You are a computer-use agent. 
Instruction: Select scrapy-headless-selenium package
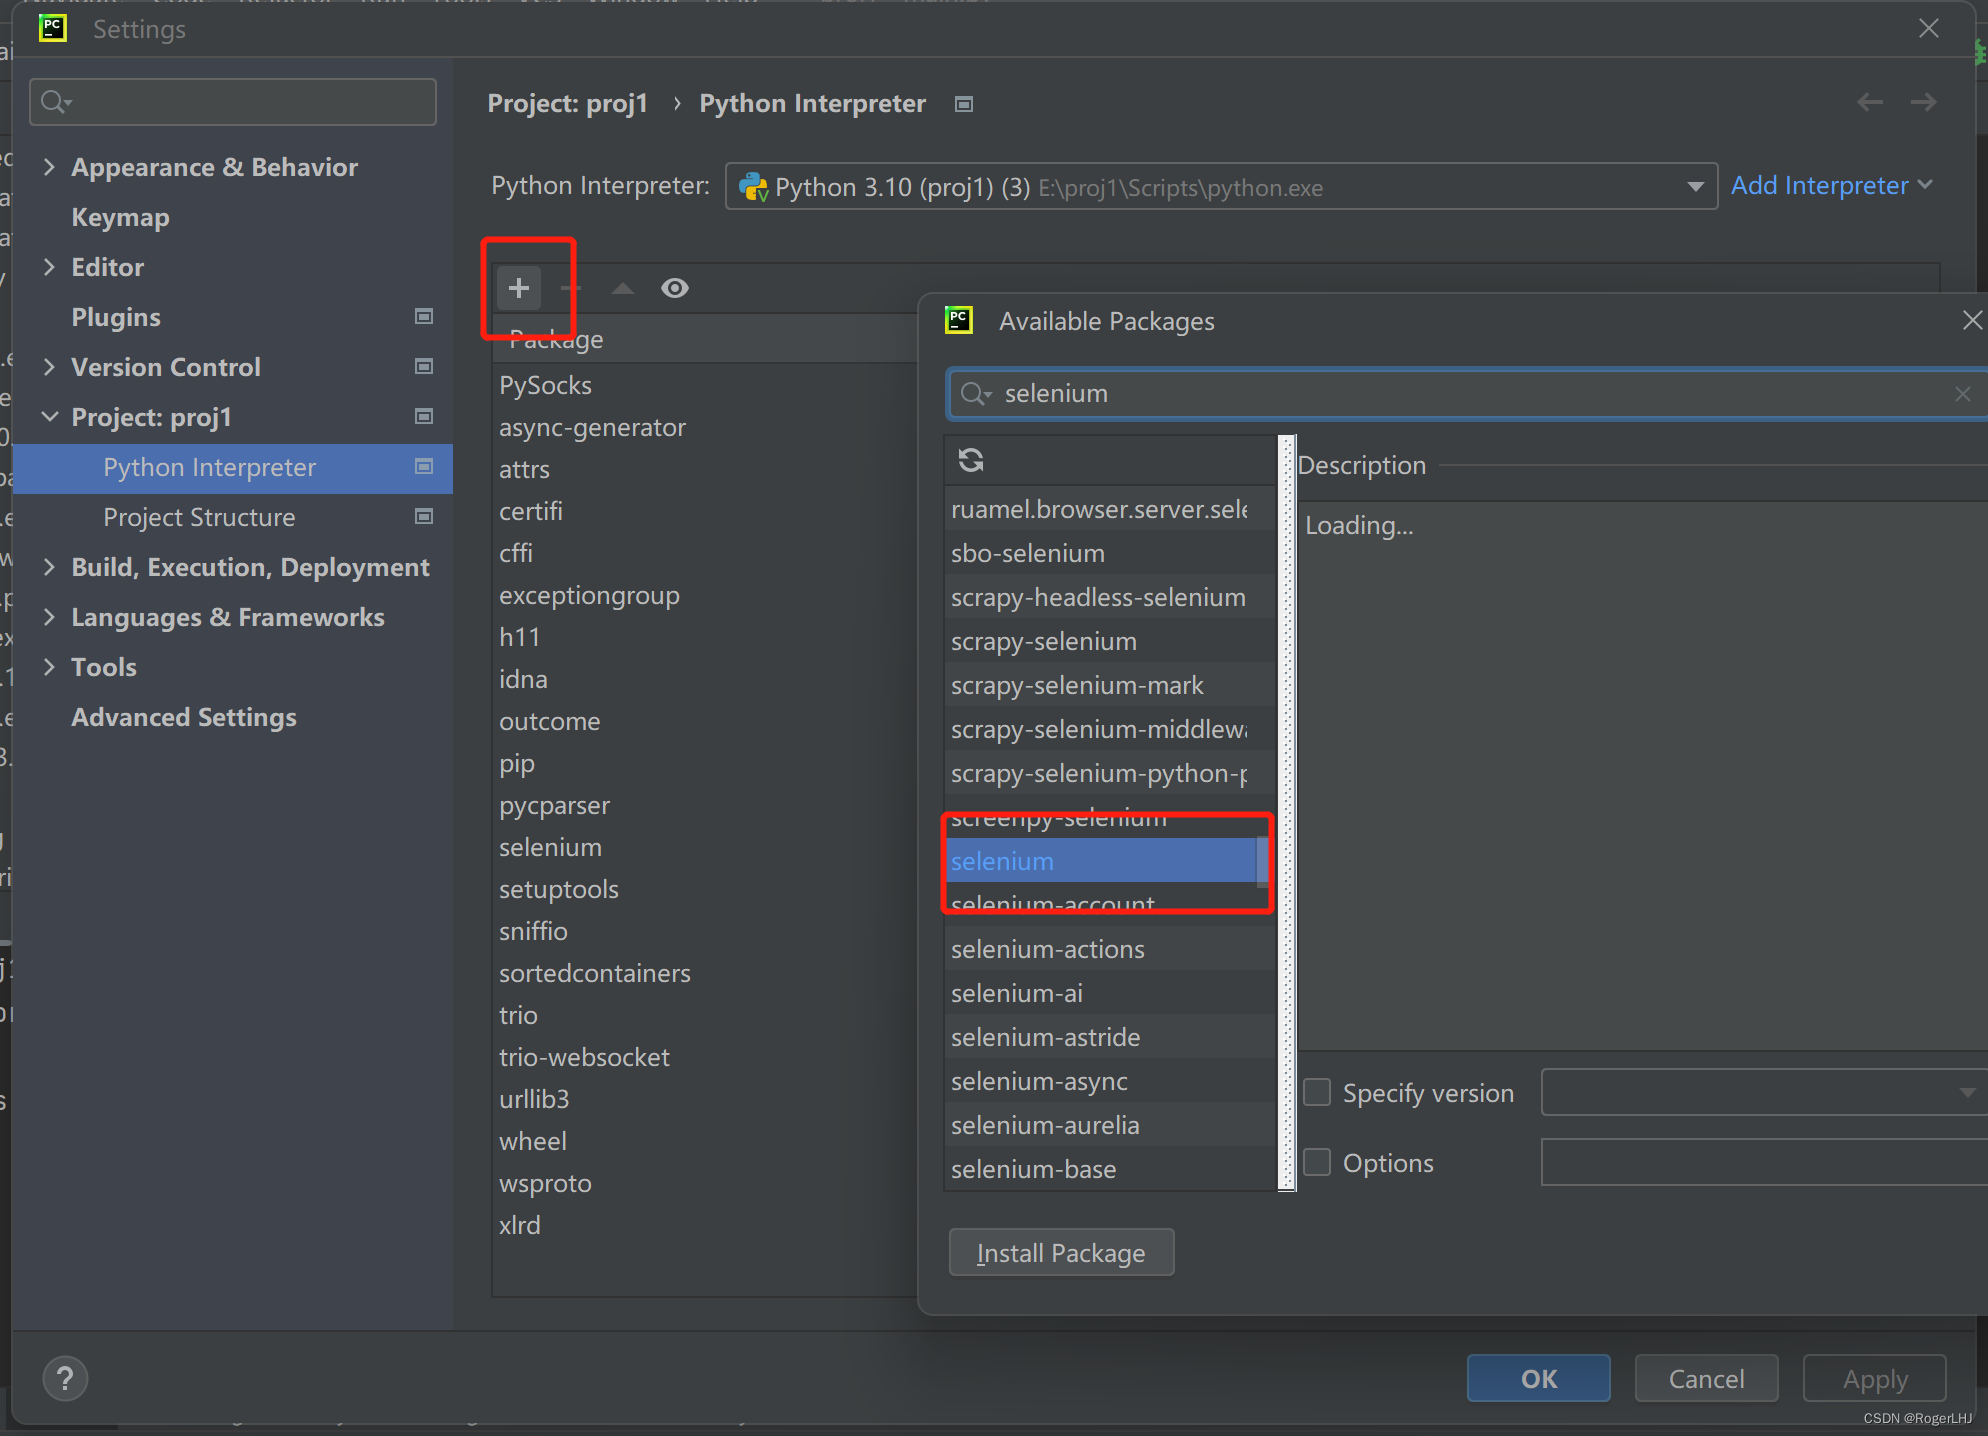[1110, 597]
